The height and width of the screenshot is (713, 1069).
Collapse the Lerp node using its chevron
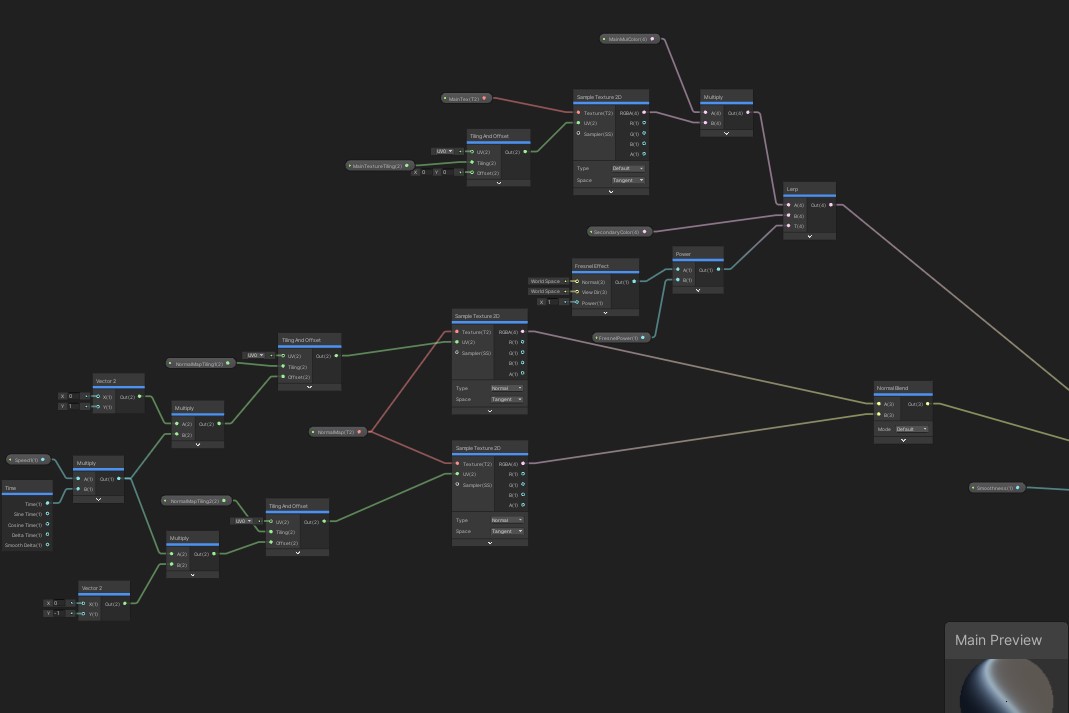809,236
